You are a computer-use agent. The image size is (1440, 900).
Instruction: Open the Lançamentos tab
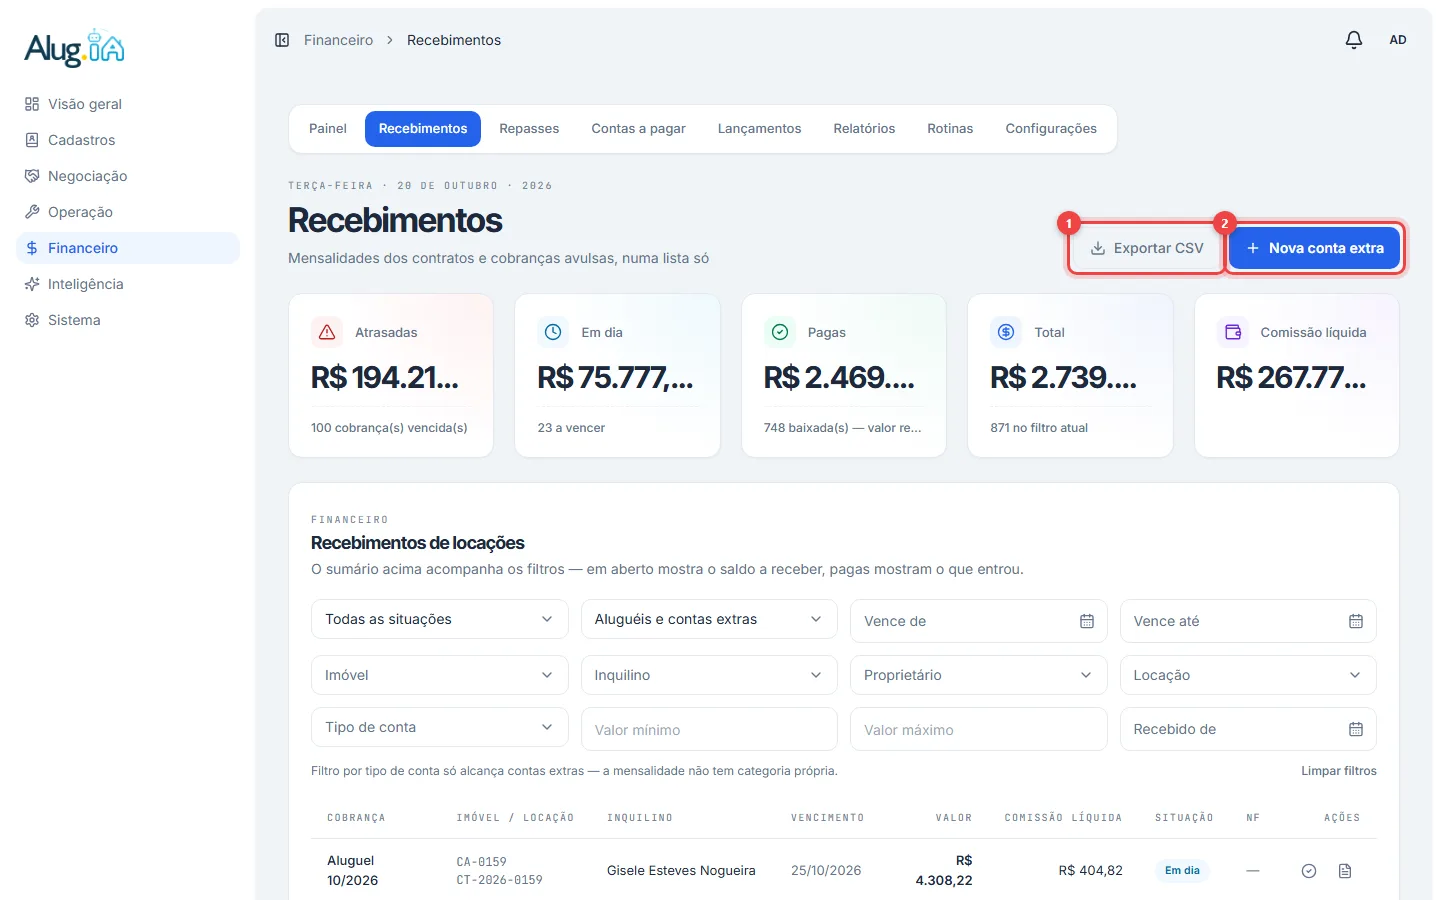point(759,129)
